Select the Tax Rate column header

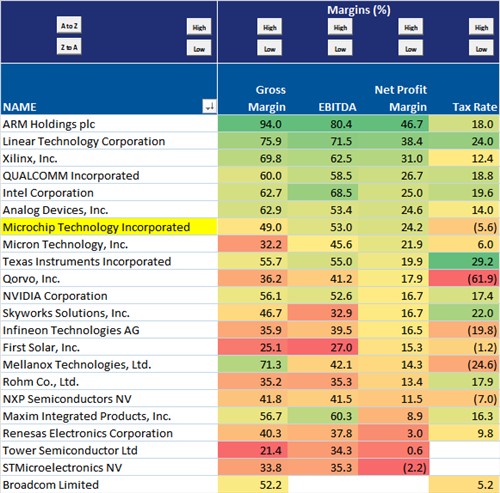(464, 89)
